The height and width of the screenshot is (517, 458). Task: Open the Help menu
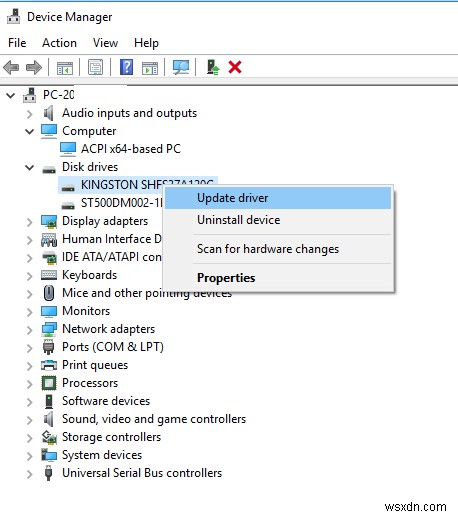coord(146,43)
